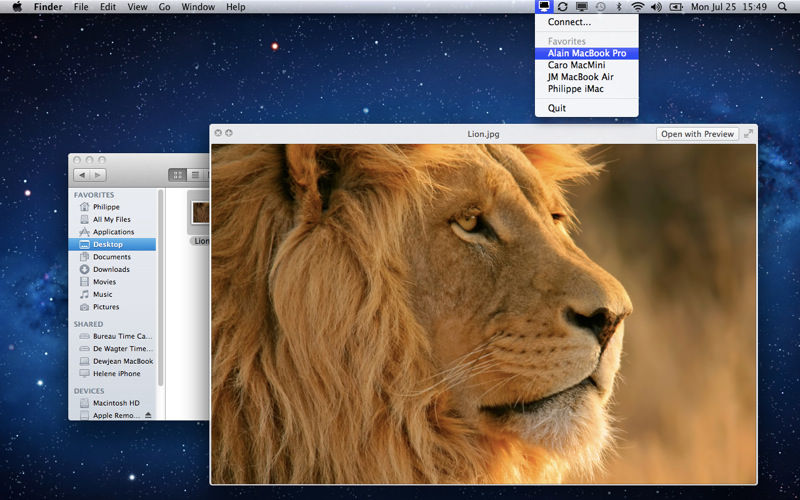Click the Bluetooth status icon
Screen dimensions: 800x500
click(619, 7)
